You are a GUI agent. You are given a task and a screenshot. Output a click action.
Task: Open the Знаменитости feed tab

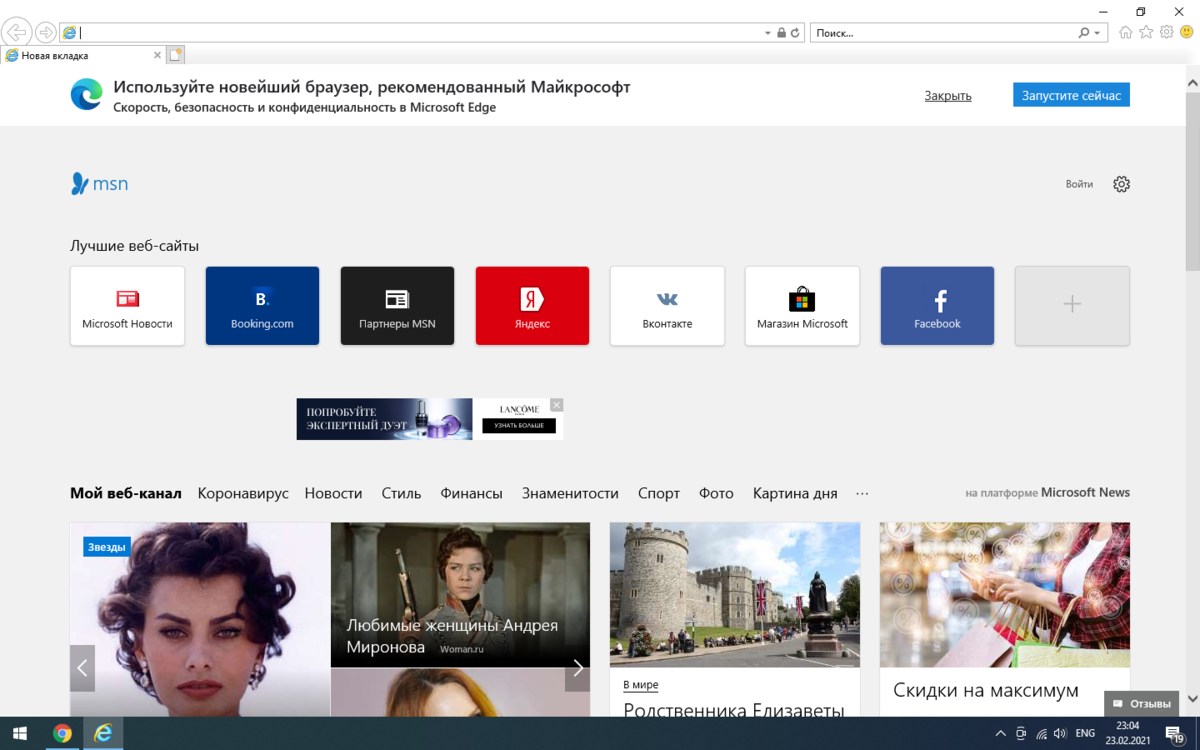point(570,493)
